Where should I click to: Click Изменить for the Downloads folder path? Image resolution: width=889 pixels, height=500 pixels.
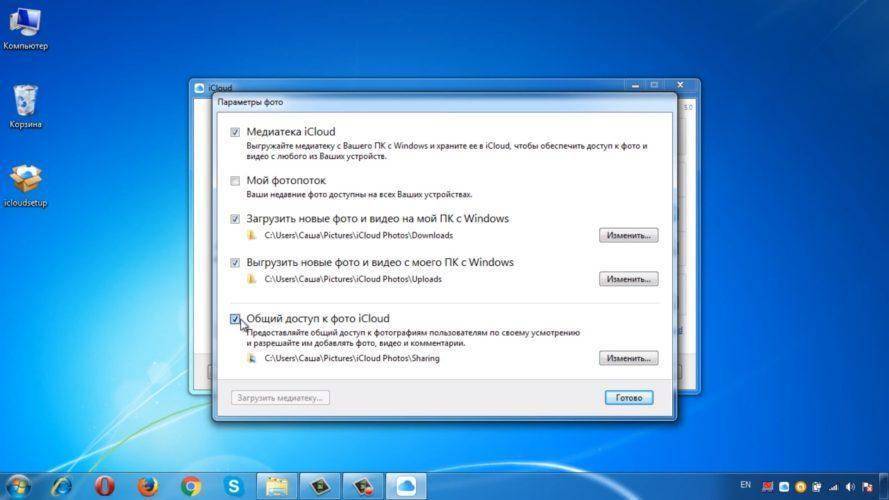pyautogui.click(x=628, y=235)
